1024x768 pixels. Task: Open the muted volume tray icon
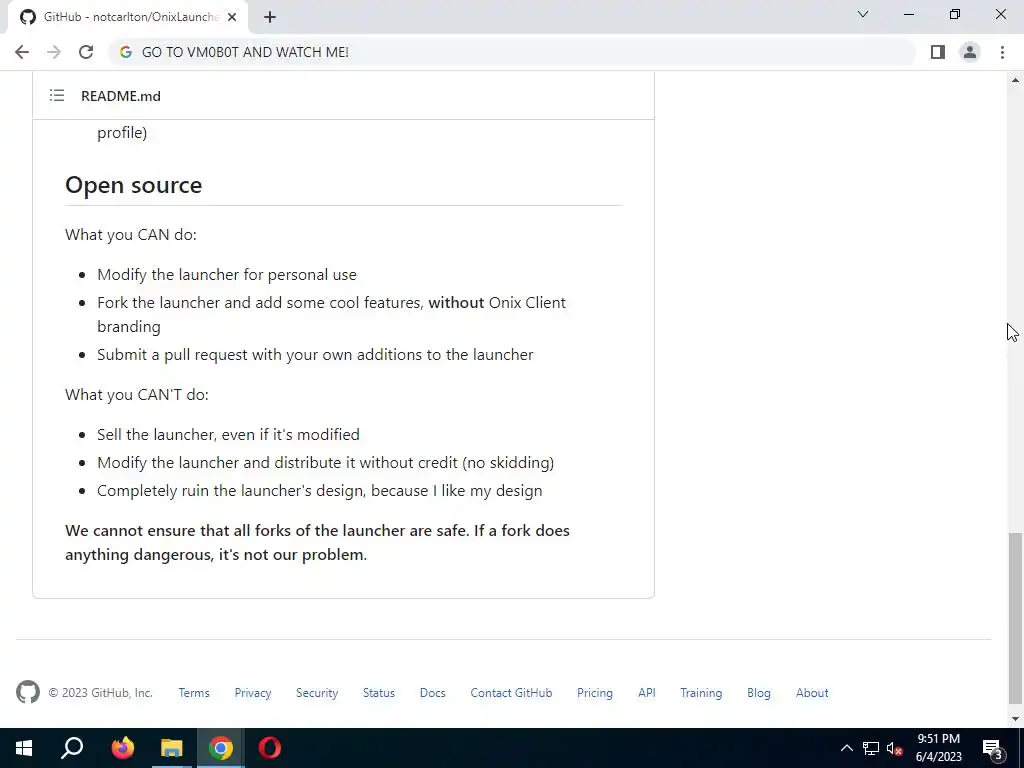click(x=895, y=748)
